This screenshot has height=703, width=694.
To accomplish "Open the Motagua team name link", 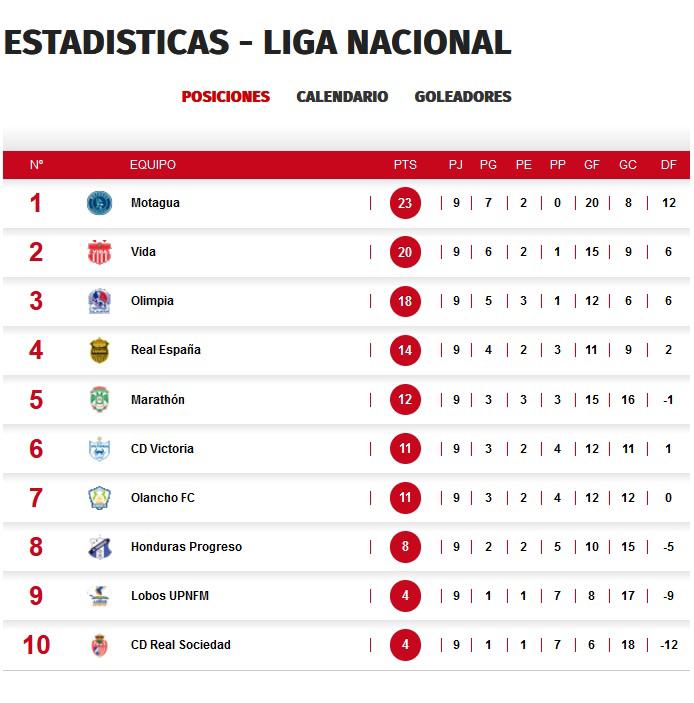I will coord(155,203).
